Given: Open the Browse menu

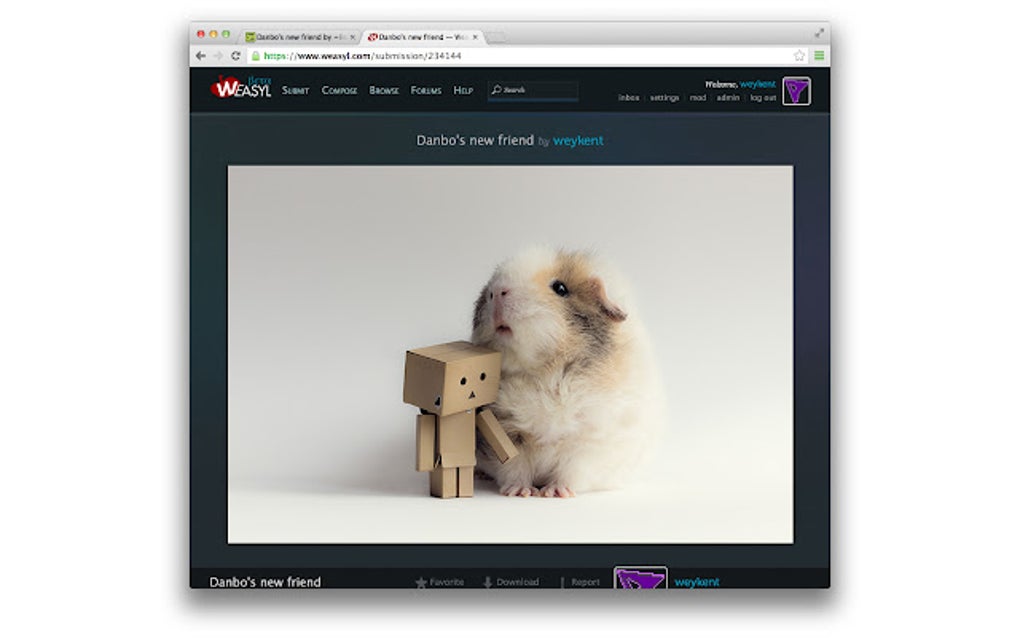Looking at the screenshot, I should [384, 90].
